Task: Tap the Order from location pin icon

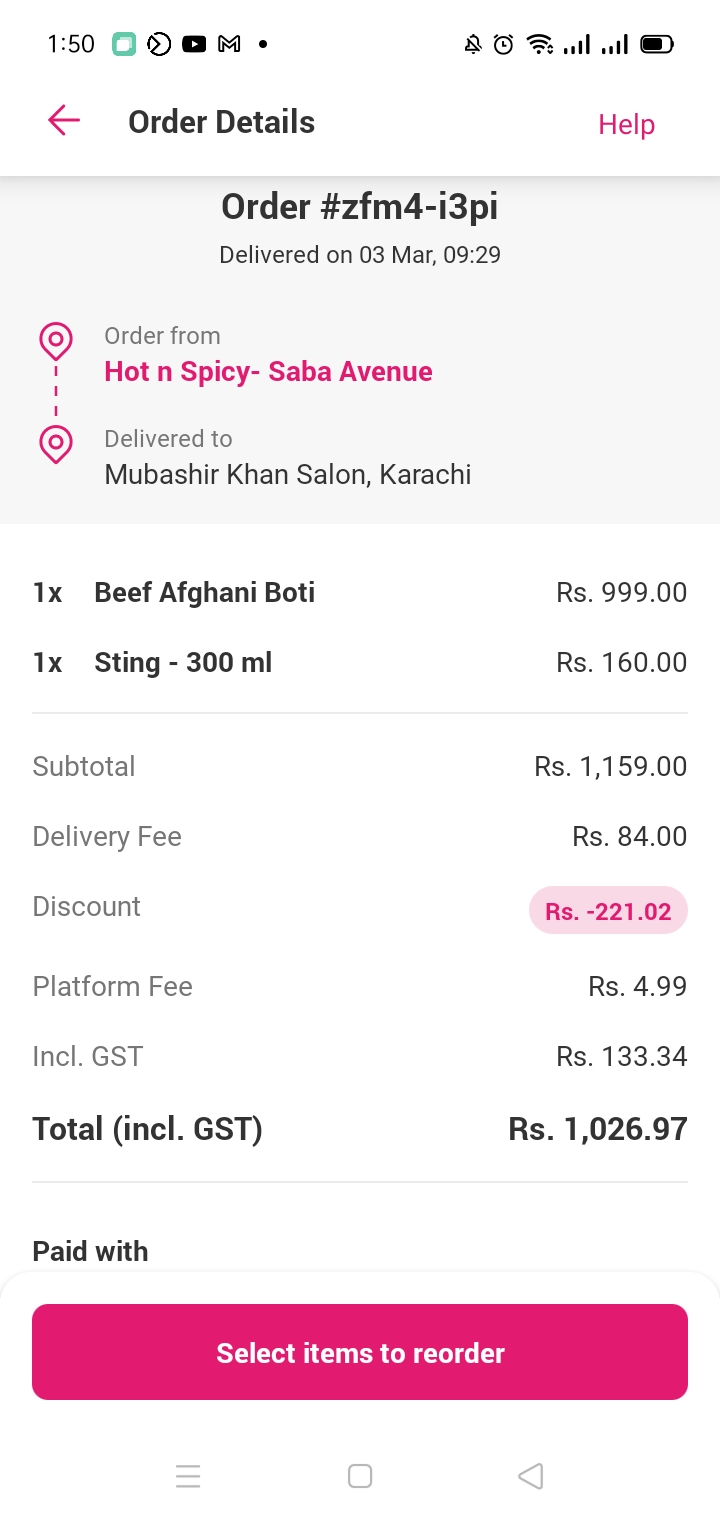Action: click(56, 342)
